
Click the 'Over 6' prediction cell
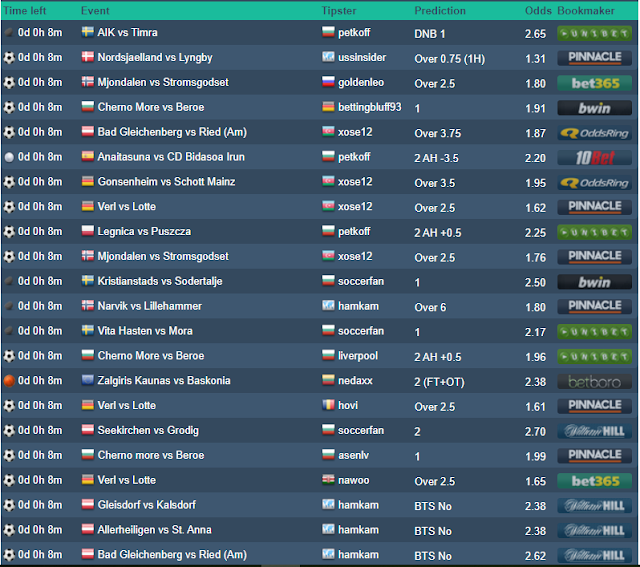[x=430, y=307]
